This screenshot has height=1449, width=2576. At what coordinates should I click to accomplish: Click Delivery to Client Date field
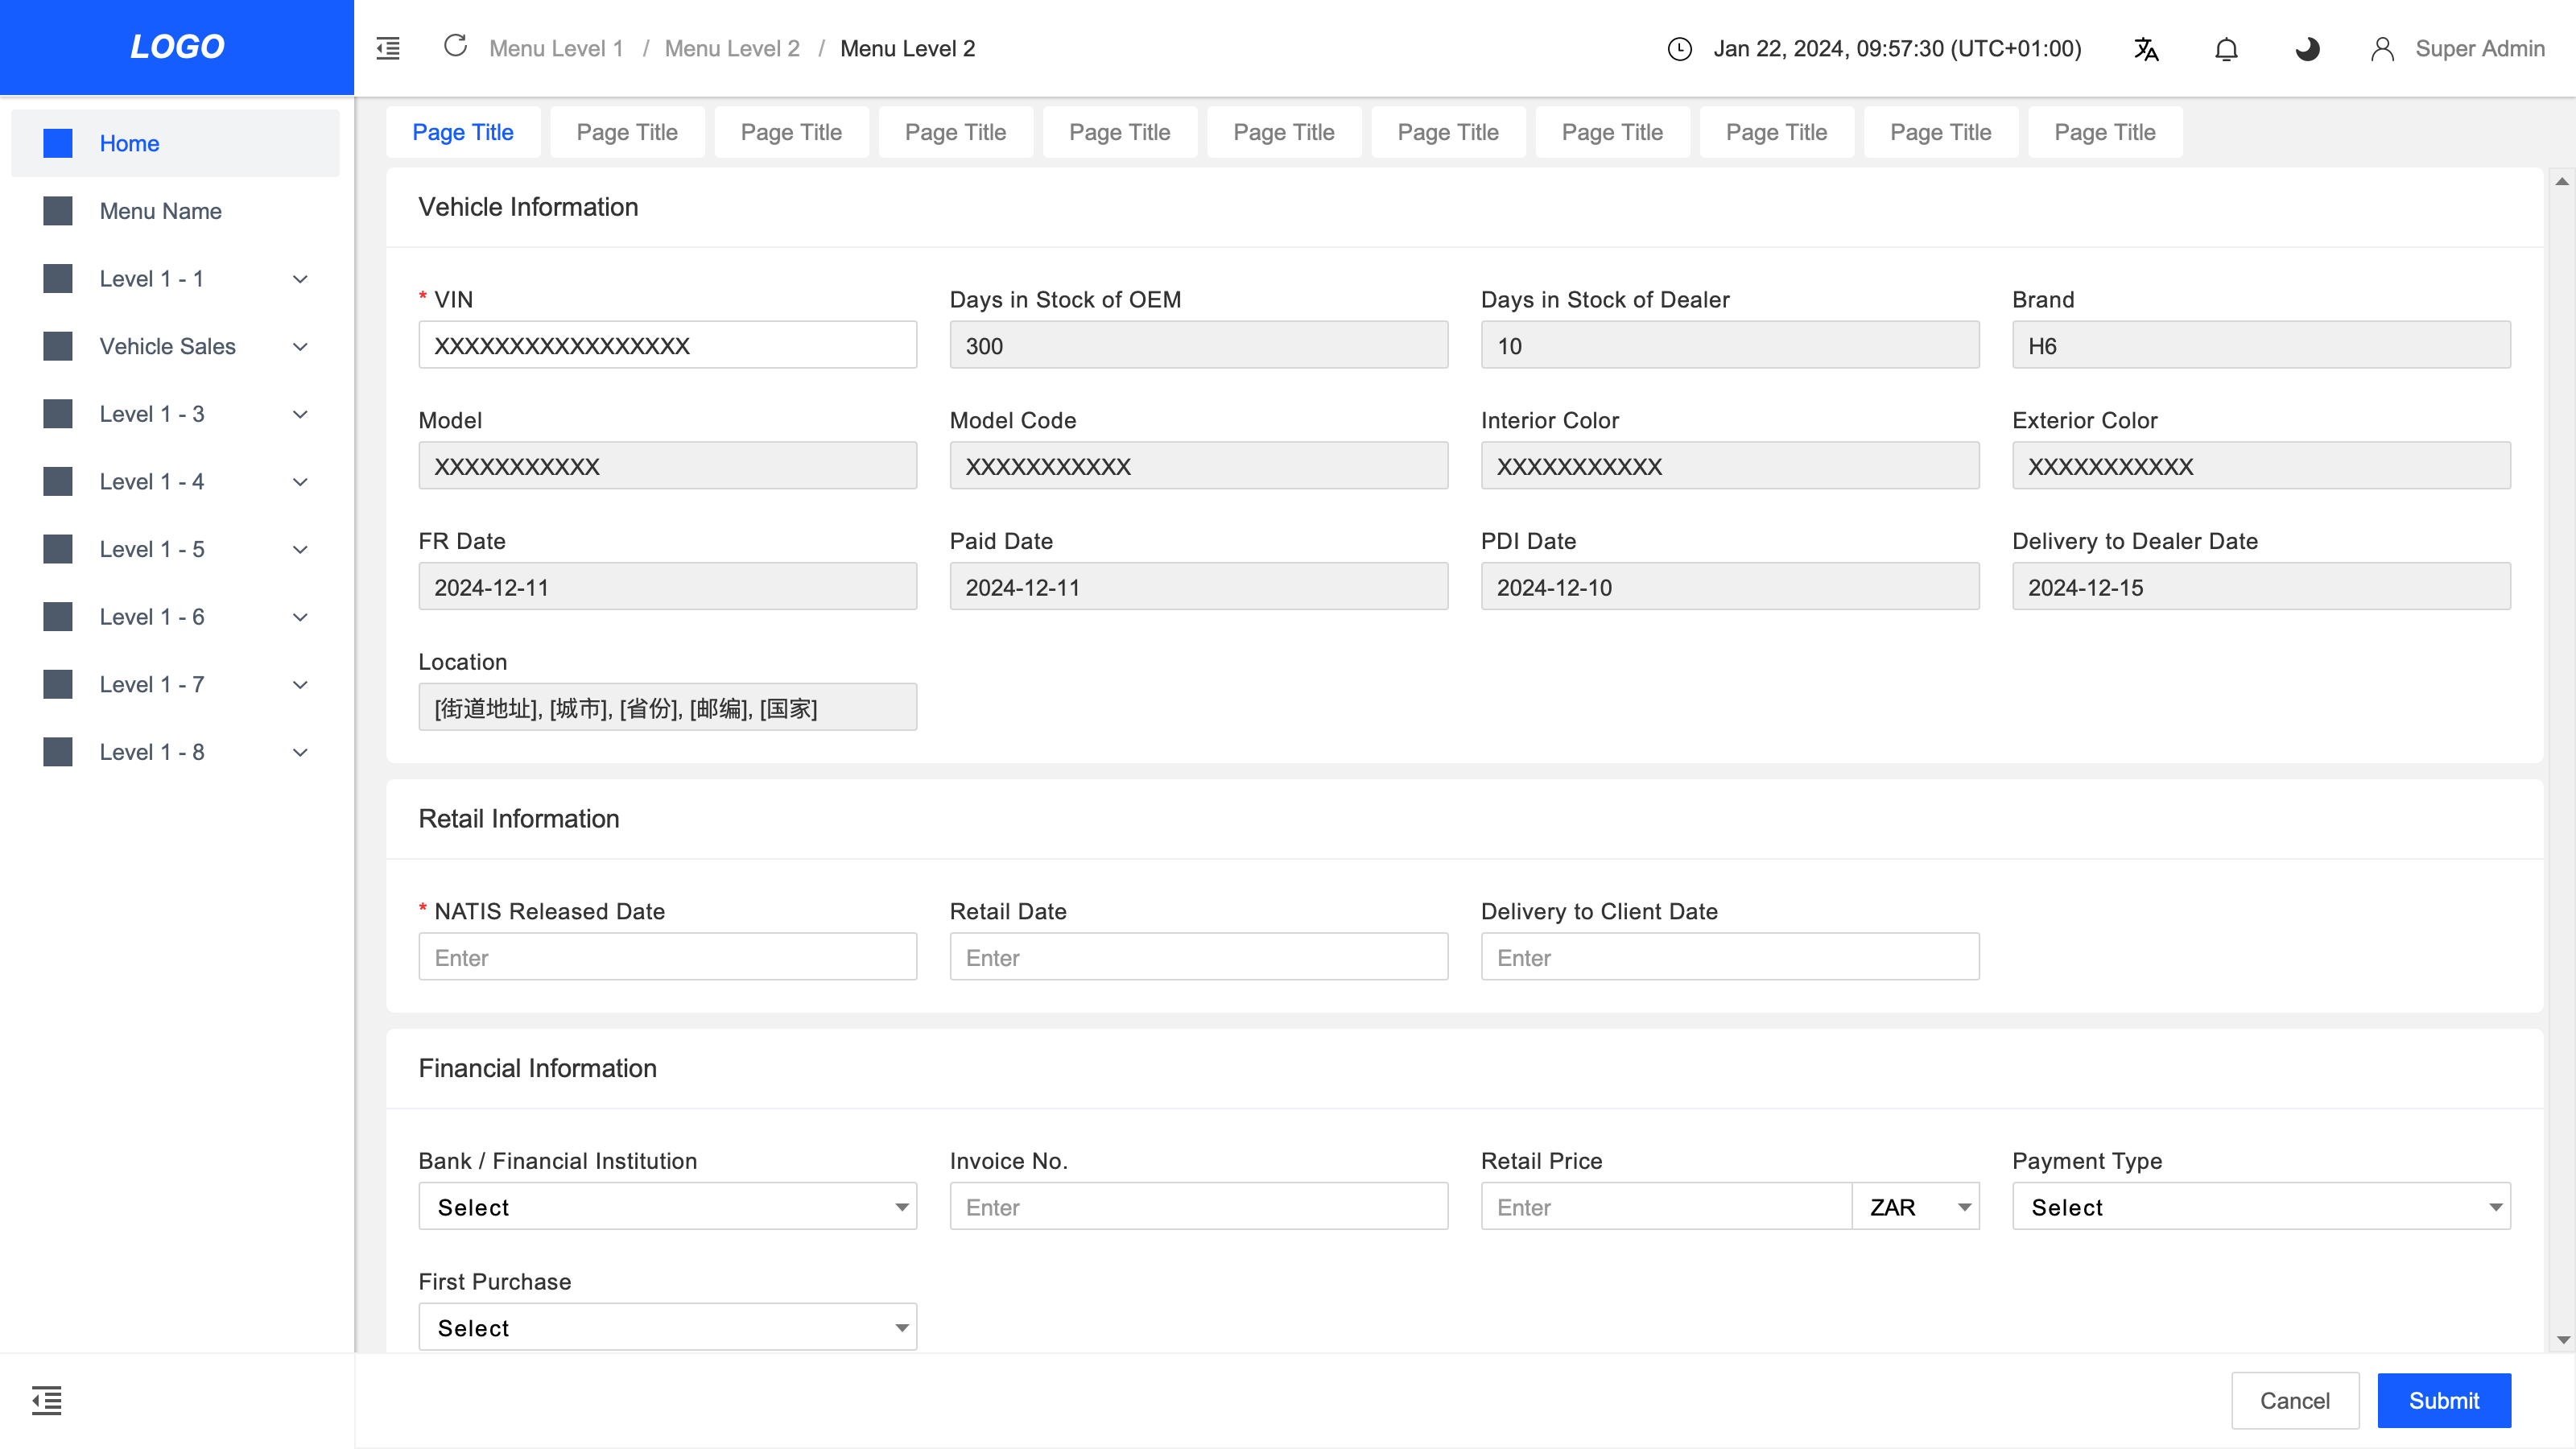1730,957
